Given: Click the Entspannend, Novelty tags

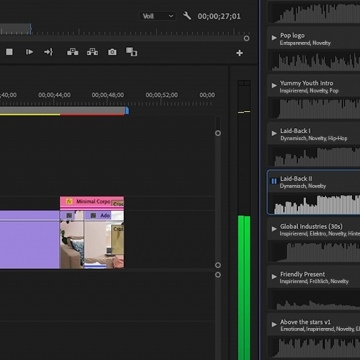Looking at the screenshot, I should [305, 43].
